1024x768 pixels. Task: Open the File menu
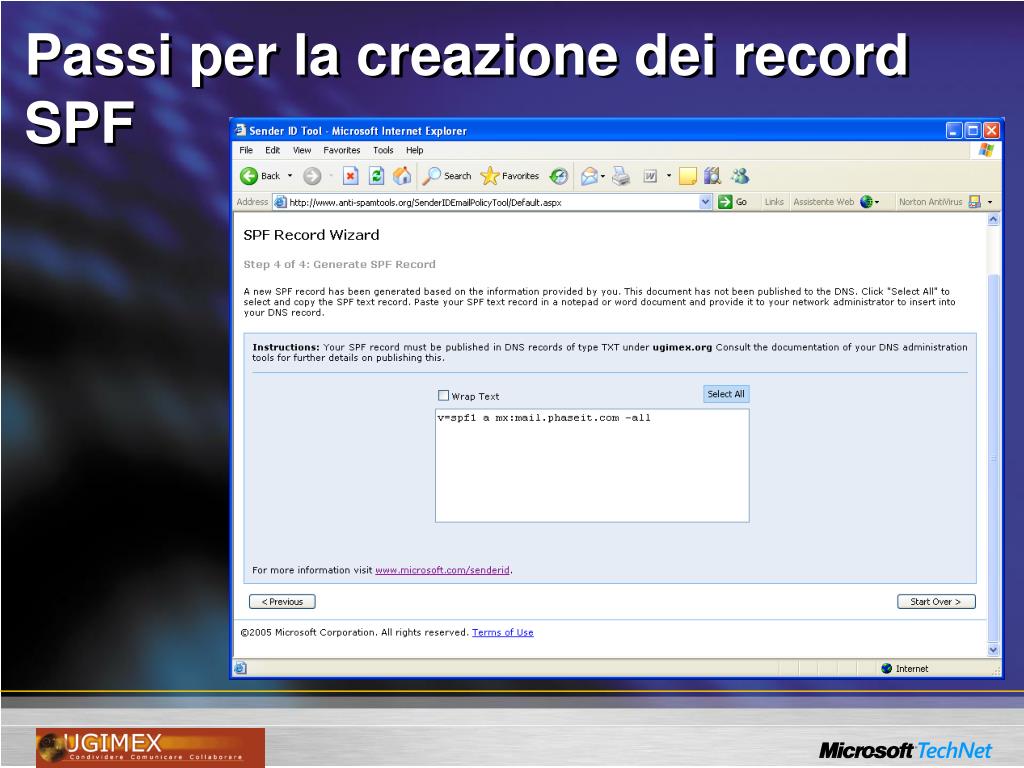point(246,150)
